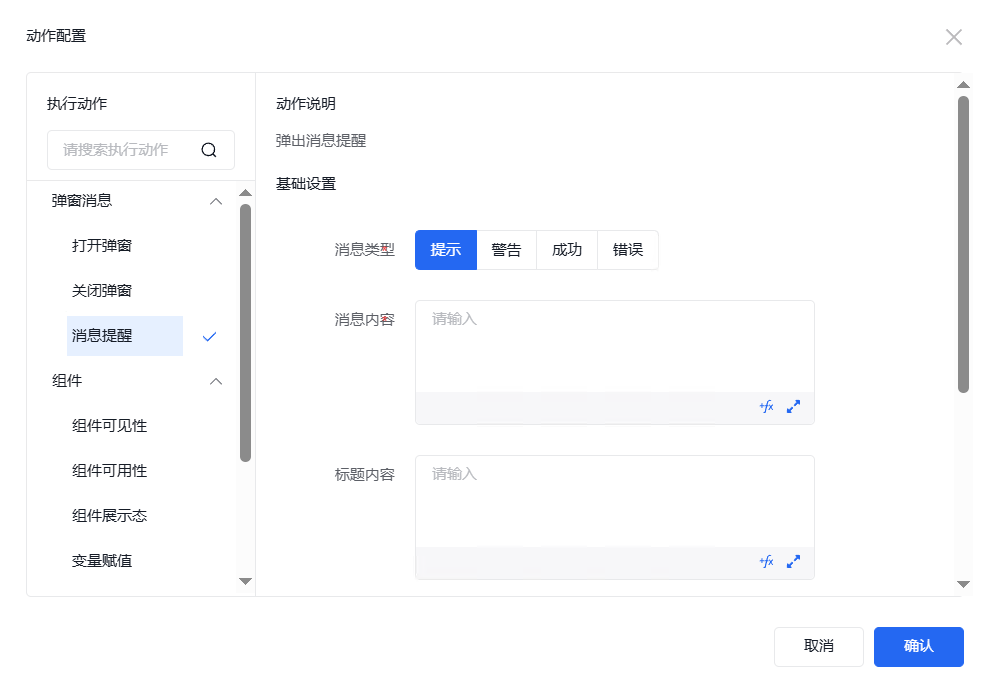Select 组件可见性 action
This screenshot has width=992, height=692.
click(x=109, y=426)
